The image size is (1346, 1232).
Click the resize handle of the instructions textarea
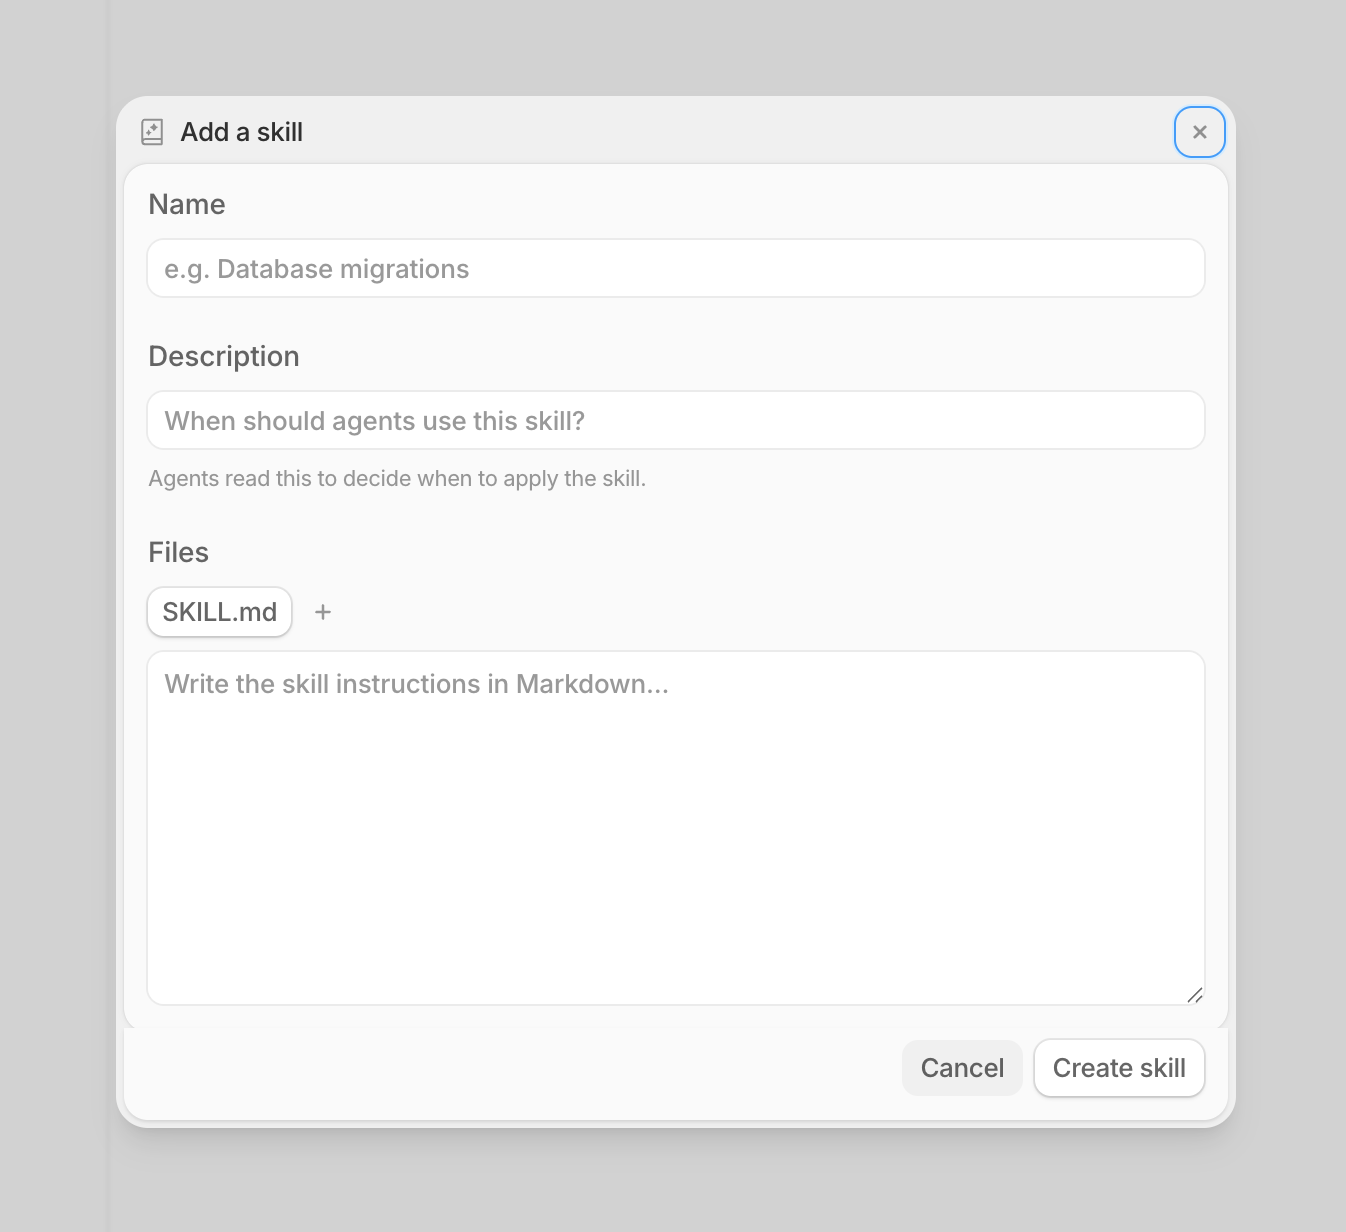(1194, 994)
